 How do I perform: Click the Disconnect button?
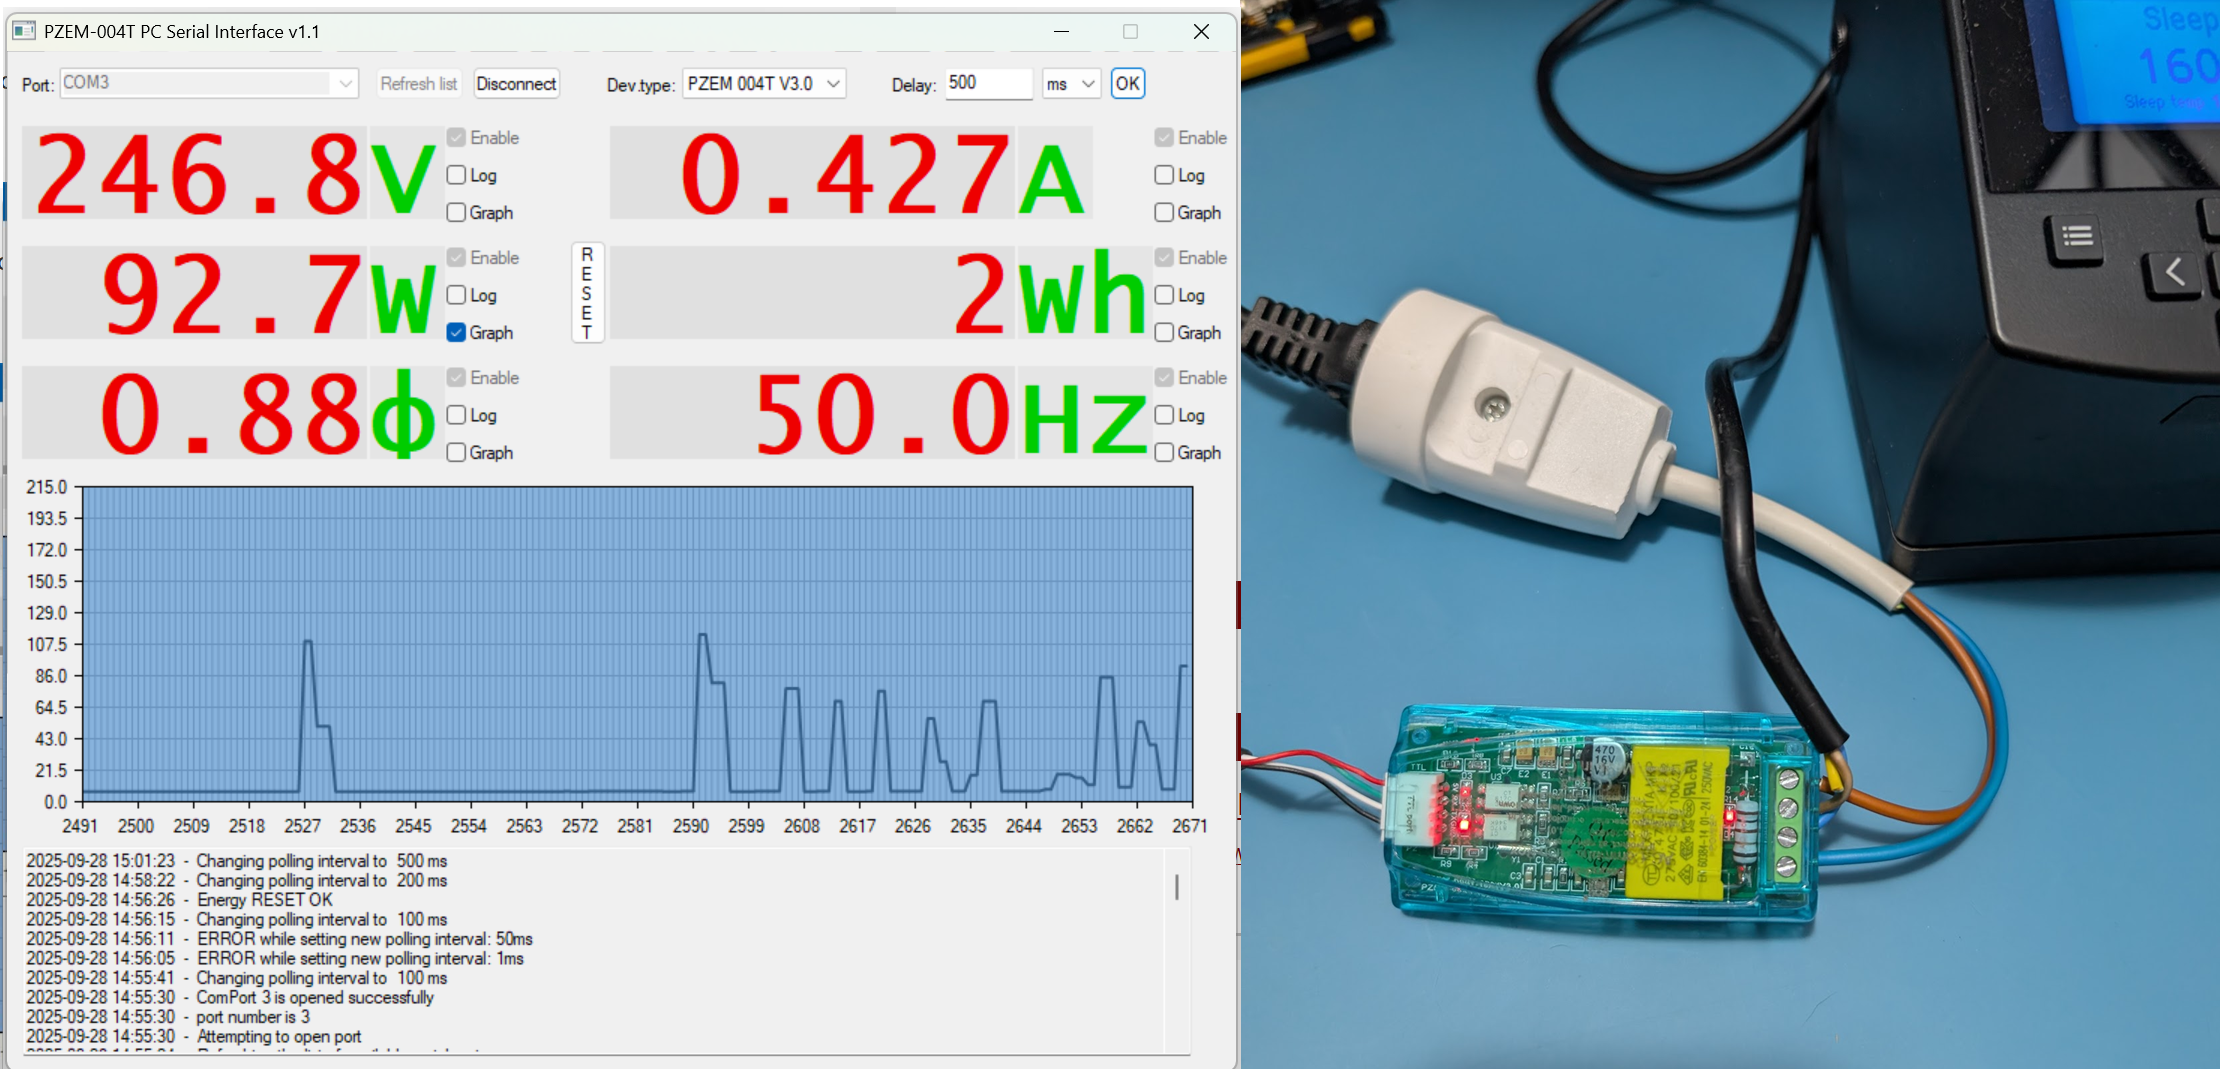516,84
